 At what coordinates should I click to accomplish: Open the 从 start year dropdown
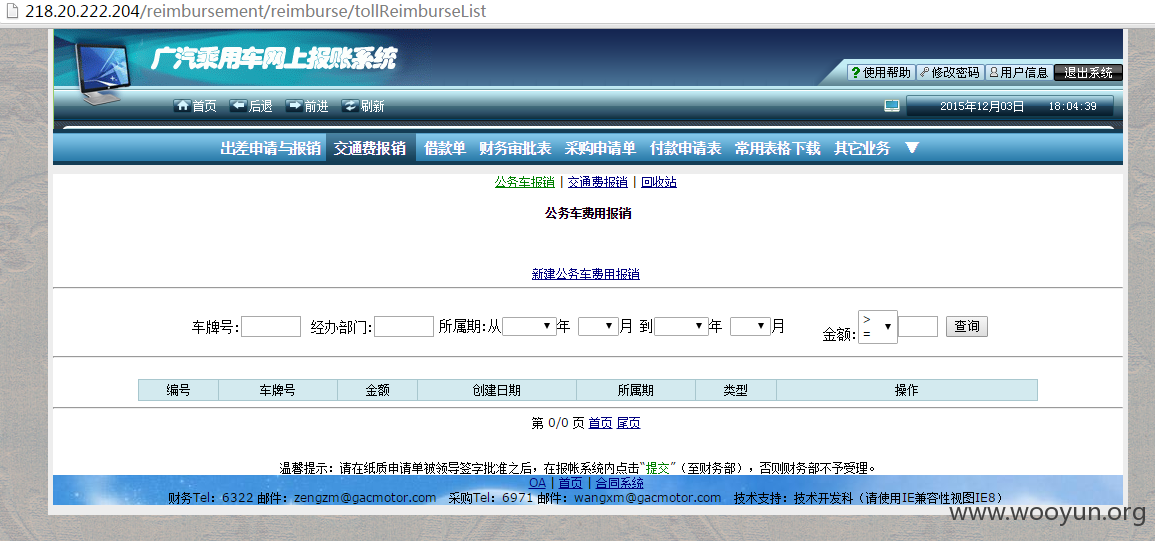click(x=529, y=327)
